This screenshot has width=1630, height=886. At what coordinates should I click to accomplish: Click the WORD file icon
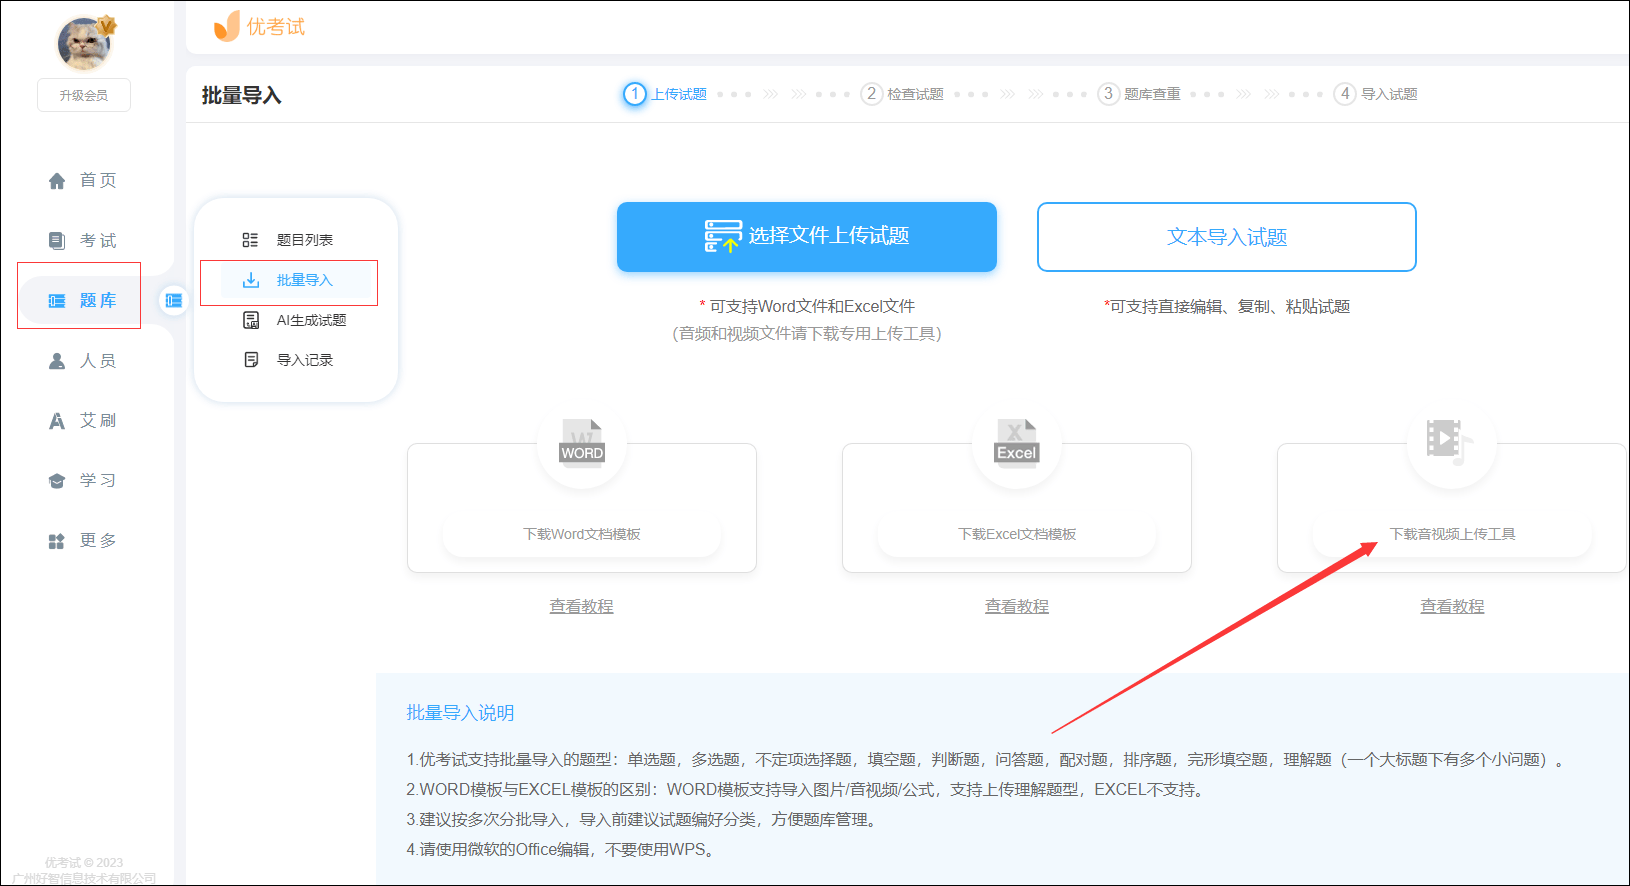point(582,441)
